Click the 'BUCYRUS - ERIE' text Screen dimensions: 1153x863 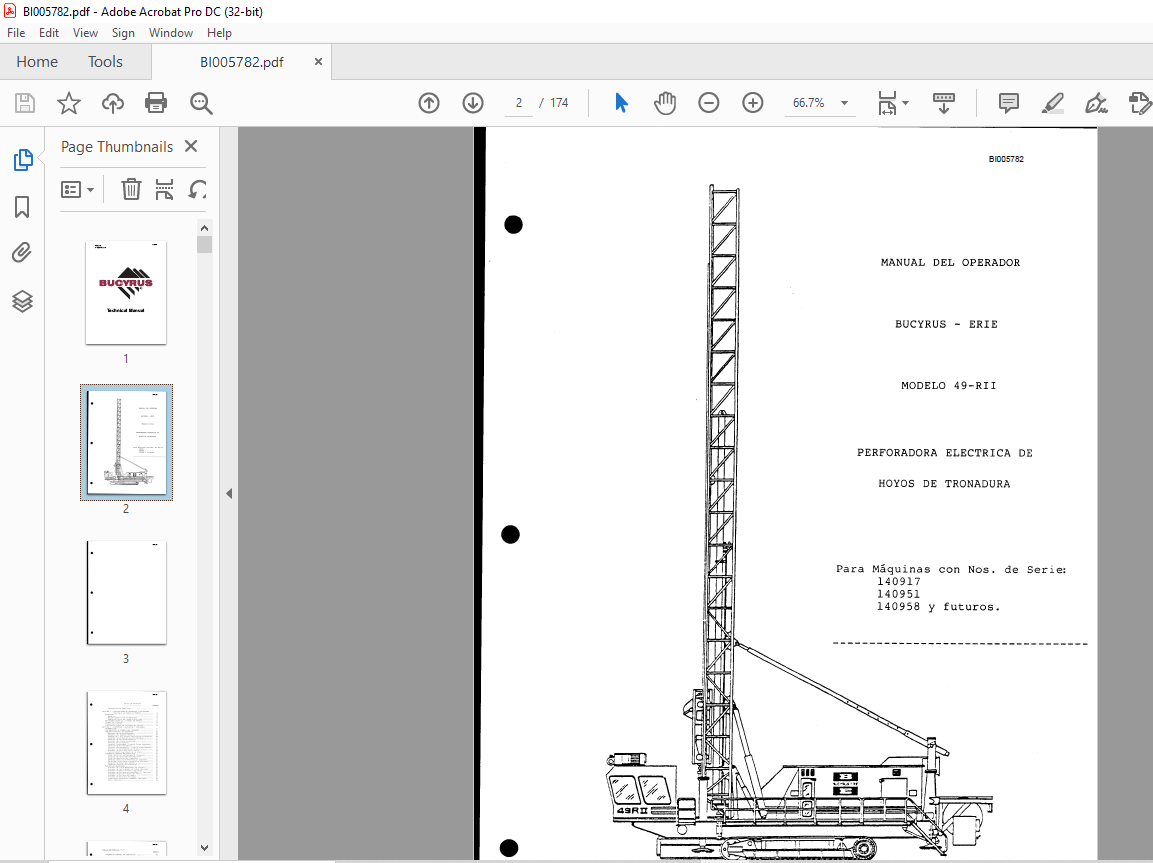tap(946, 324)
